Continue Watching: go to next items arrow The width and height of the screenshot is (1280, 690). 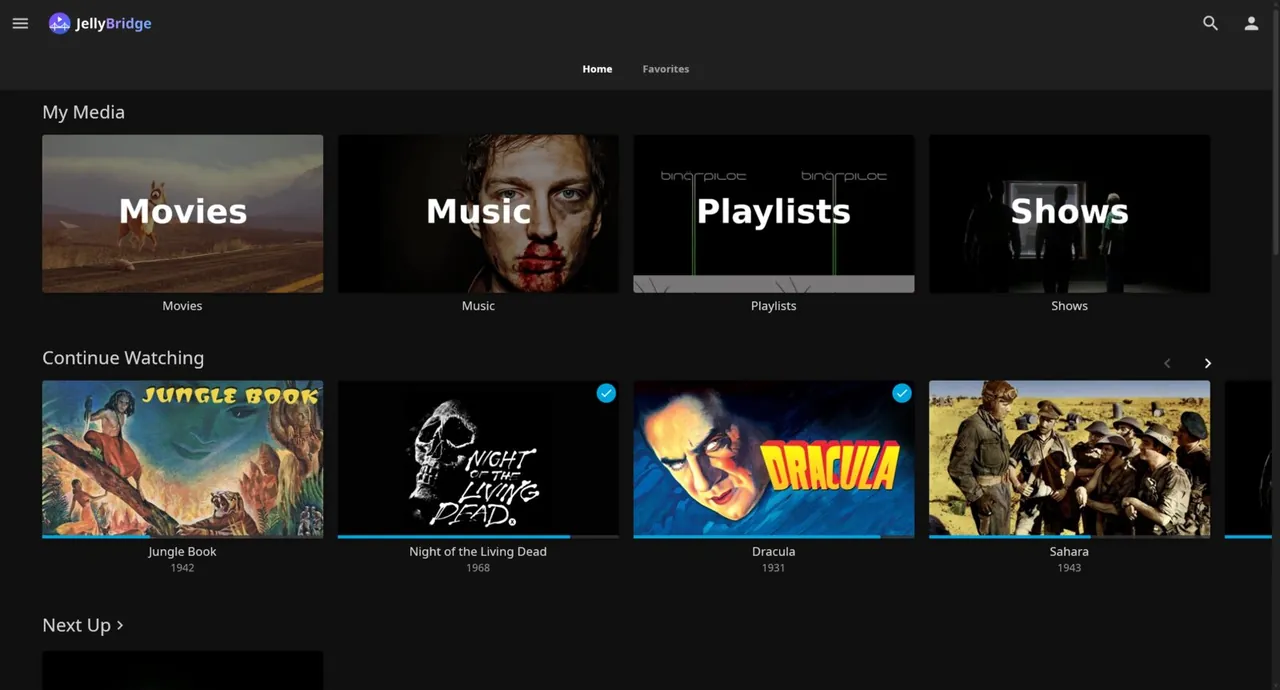pos(1208,363)
